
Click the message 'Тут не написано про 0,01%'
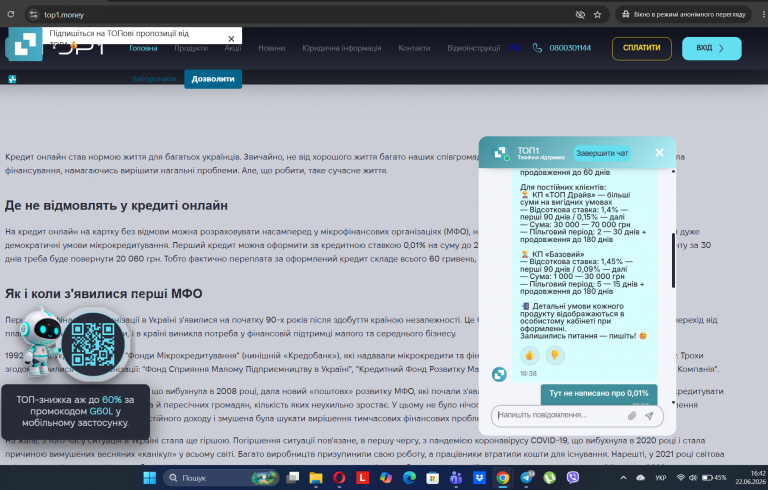(599, 393)
